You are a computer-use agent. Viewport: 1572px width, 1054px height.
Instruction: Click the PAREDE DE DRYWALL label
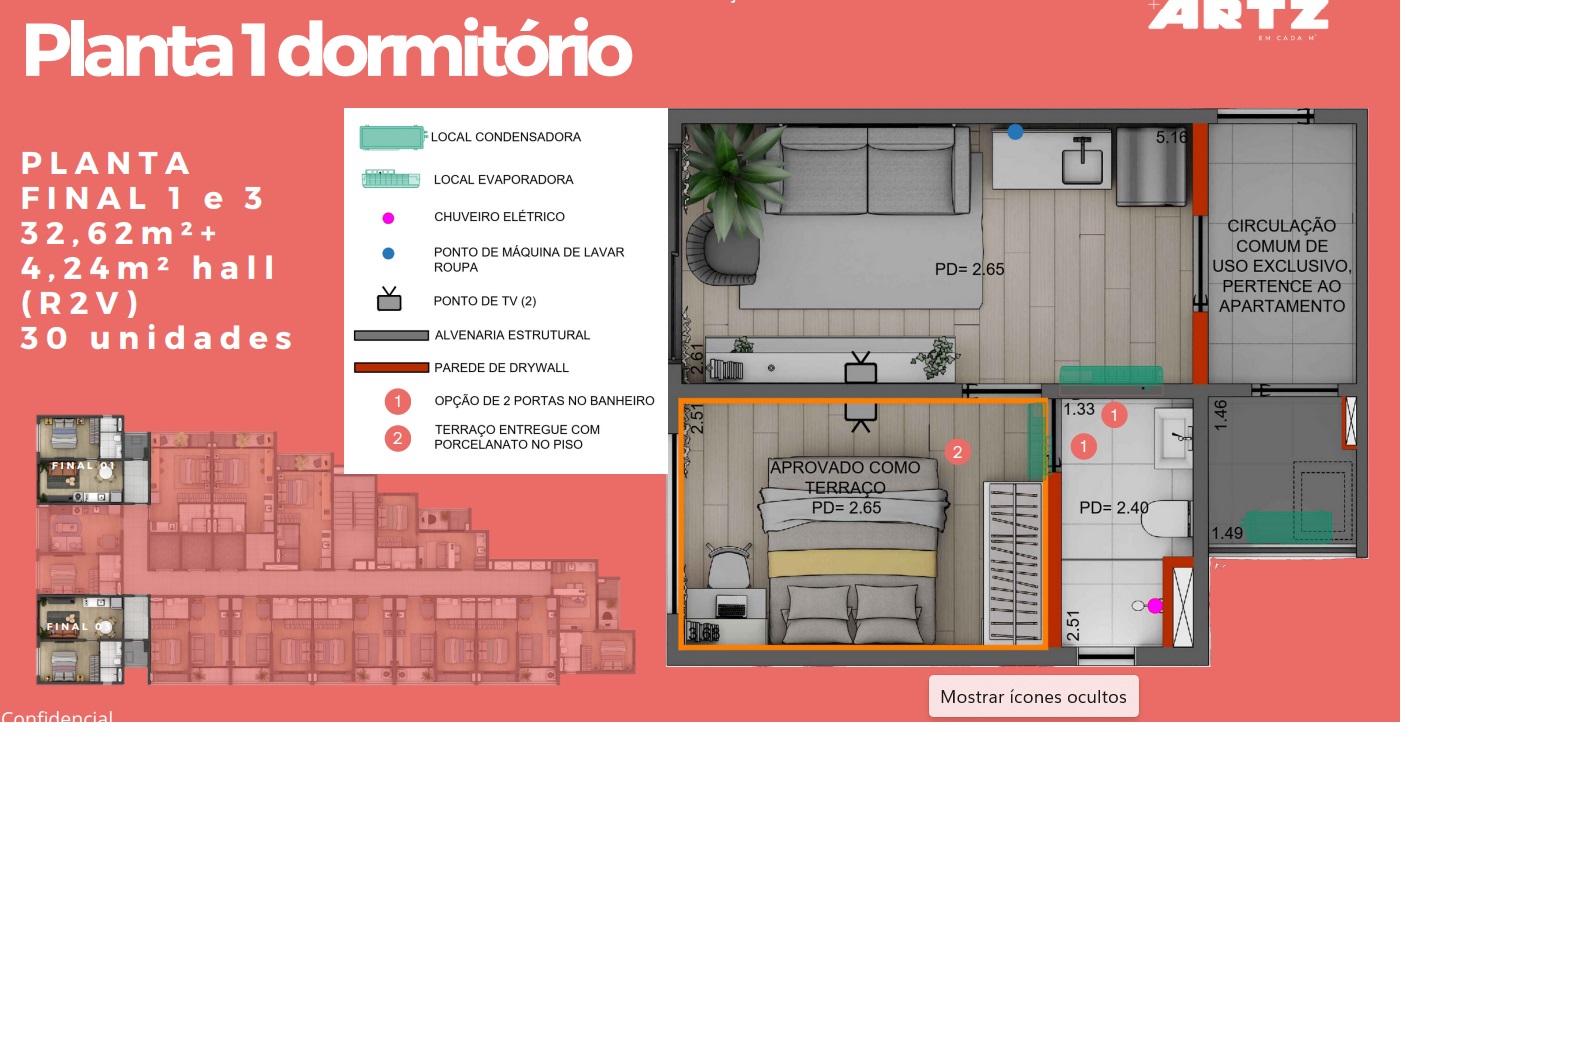(501, 368)
